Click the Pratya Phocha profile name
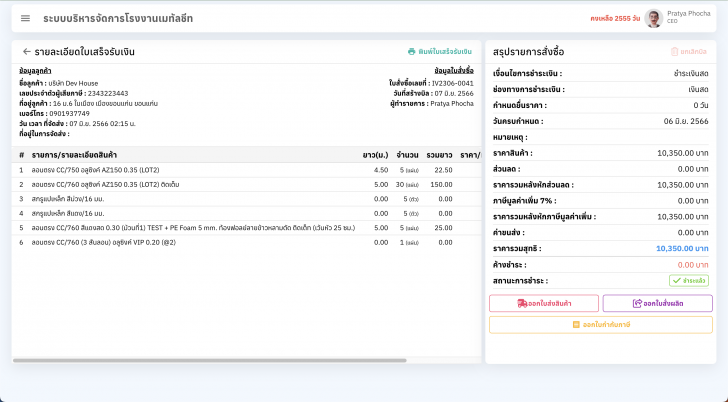The image size is (728, 402). click(x=689, y=13)
